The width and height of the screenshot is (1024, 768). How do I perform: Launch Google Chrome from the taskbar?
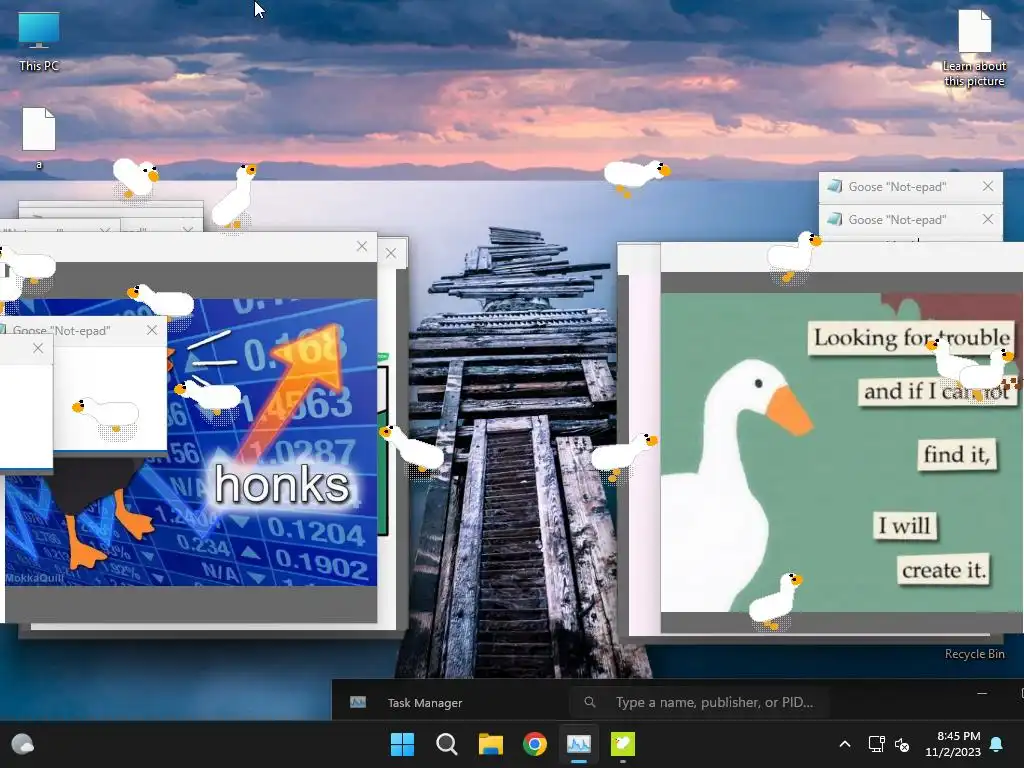(535, 744)
